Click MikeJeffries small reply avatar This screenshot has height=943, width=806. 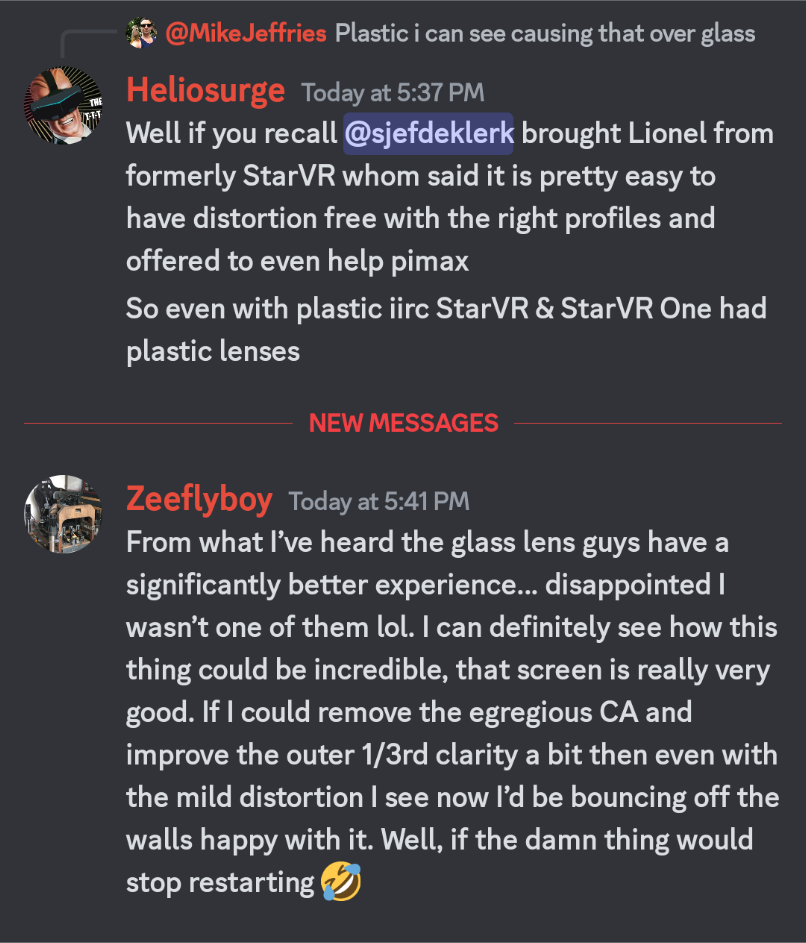click(141, 32)
